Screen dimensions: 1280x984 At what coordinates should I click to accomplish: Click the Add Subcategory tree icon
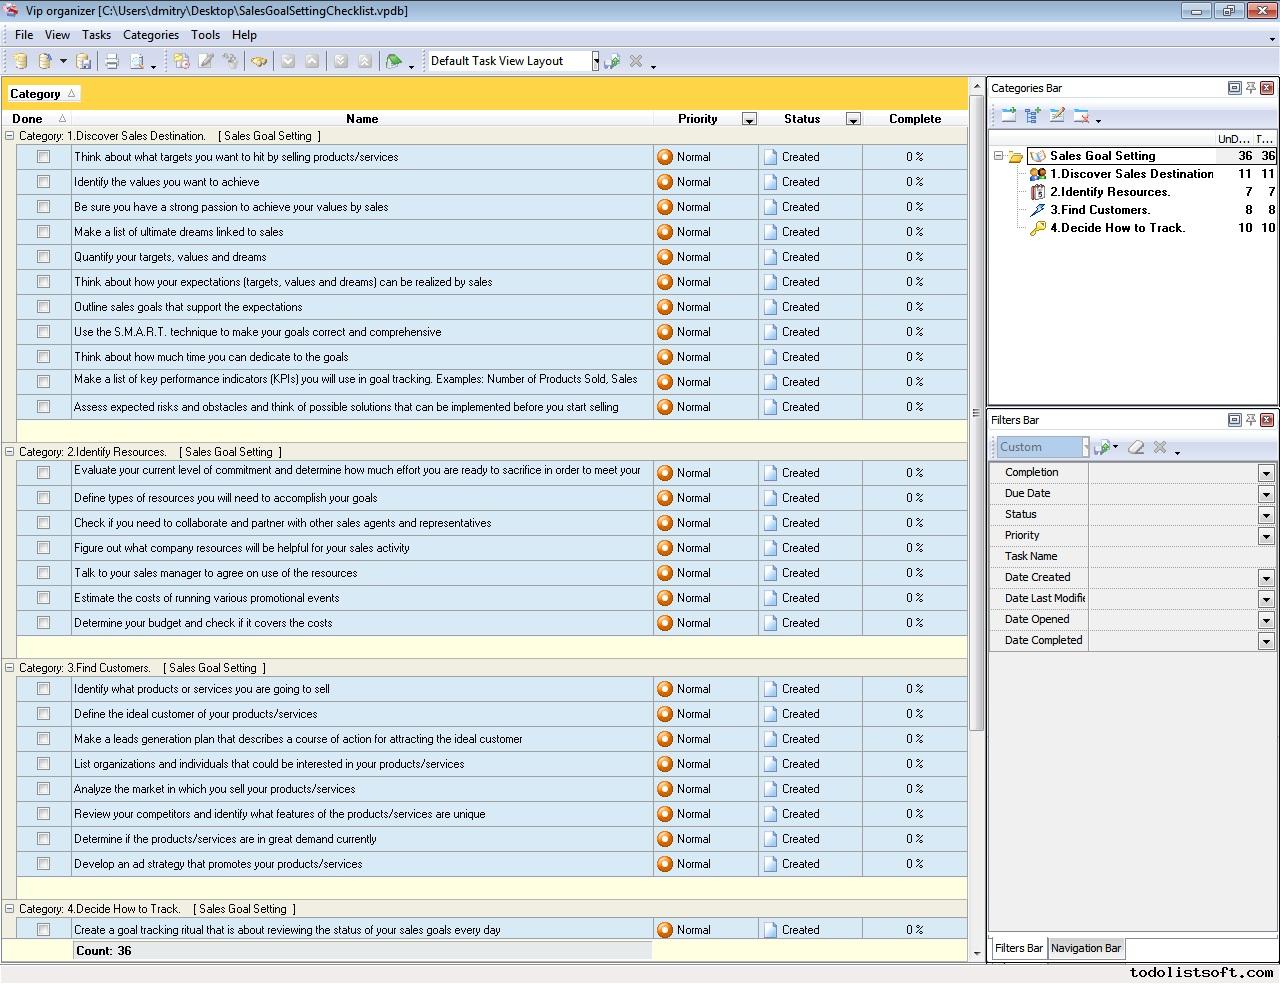(x=1033, y=116)
